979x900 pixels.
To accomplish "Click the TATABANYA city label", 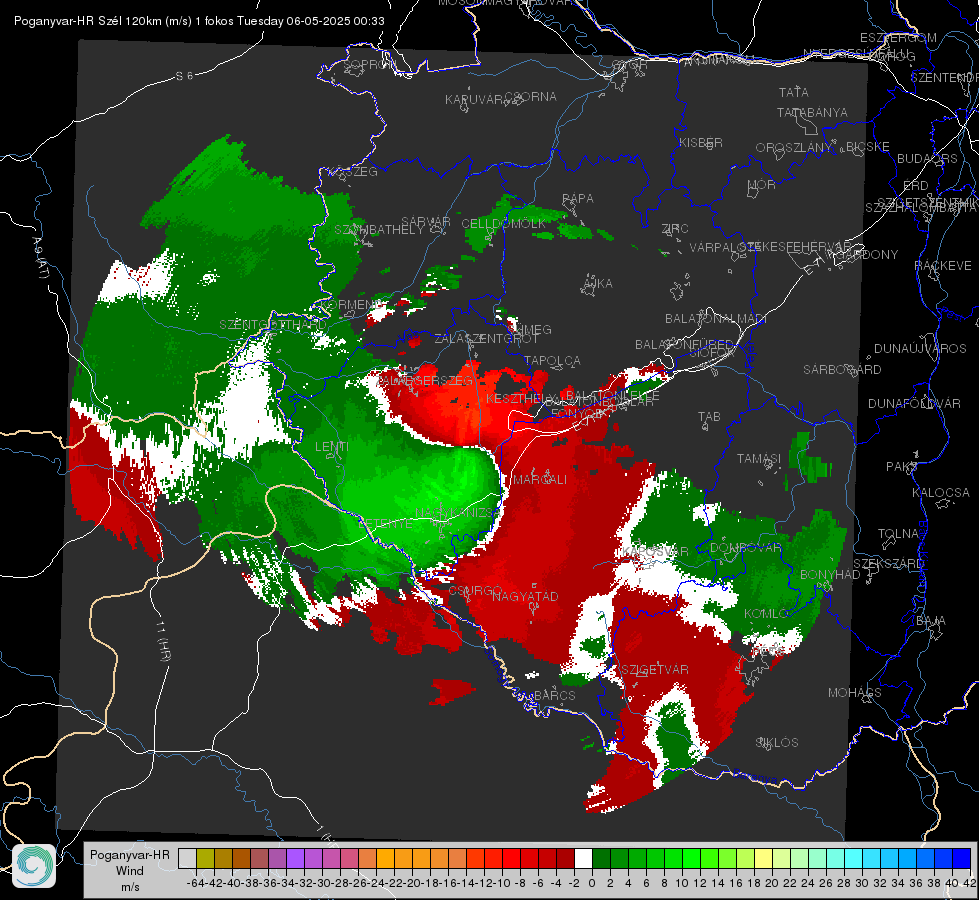I will [812, 112].
